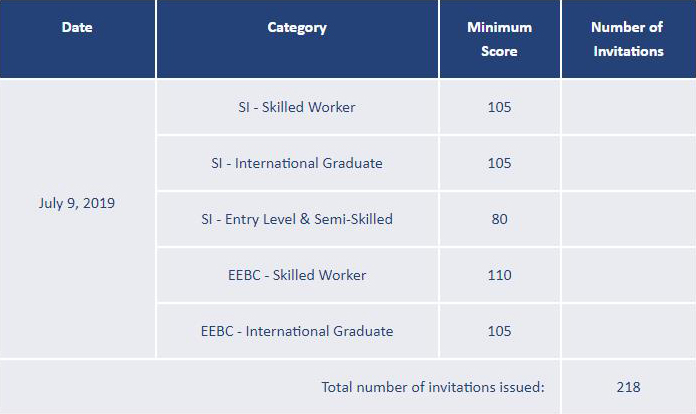
Task: Click the minimum score value 110
Action: 499,275
